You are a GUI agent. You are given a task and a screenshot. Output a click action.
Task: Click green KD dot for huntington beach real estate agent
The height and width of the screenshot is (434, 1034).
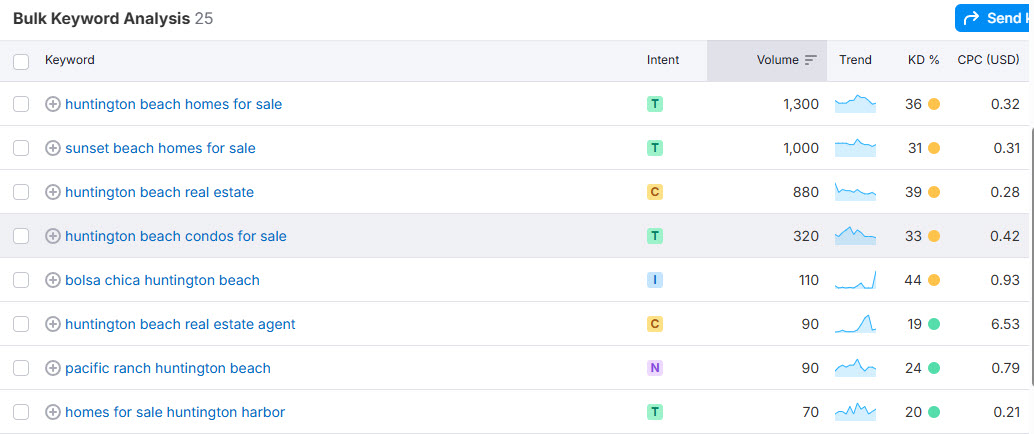934,324
